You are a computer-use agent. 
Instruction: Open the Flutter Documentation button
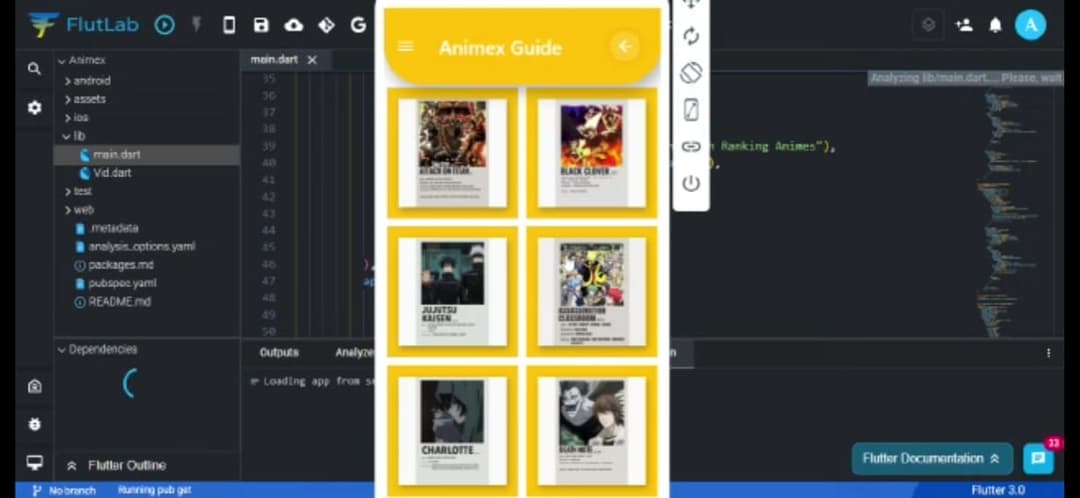932,459
